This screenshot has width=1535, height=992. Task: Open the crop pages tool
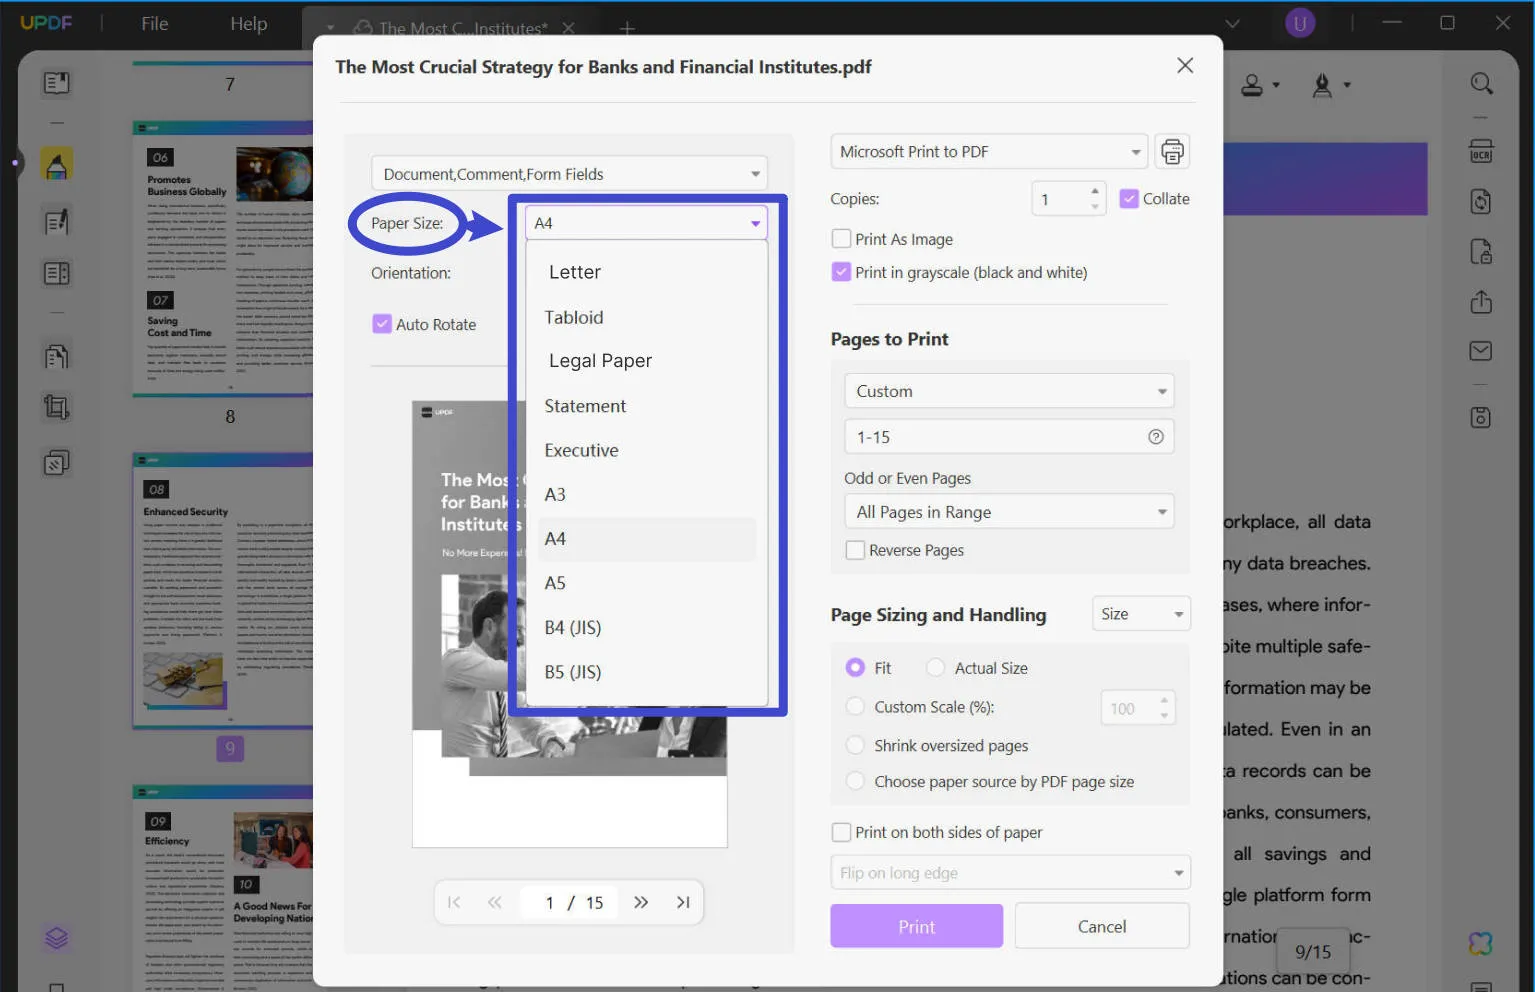pyautogui.click(x=57, y=407)
